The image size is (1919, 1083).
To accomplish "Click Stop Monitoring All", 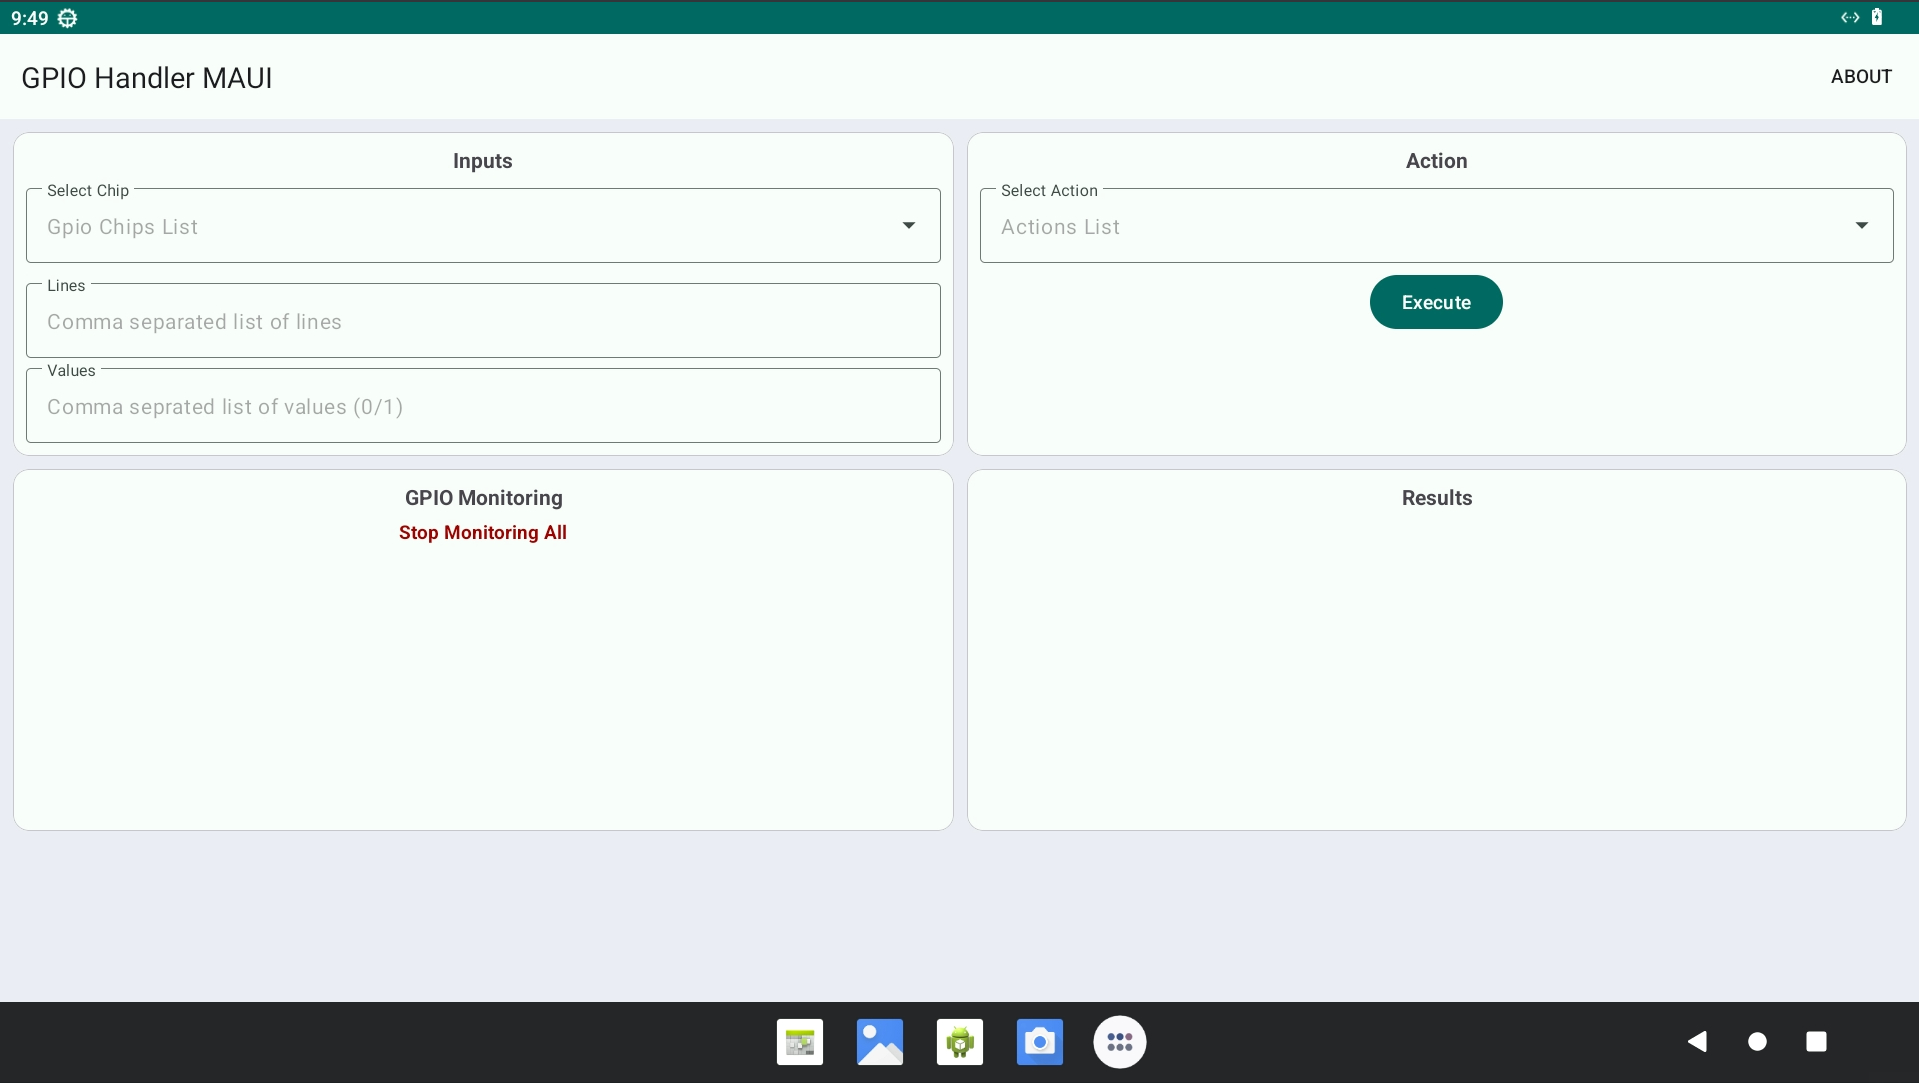I will (483, 533).
